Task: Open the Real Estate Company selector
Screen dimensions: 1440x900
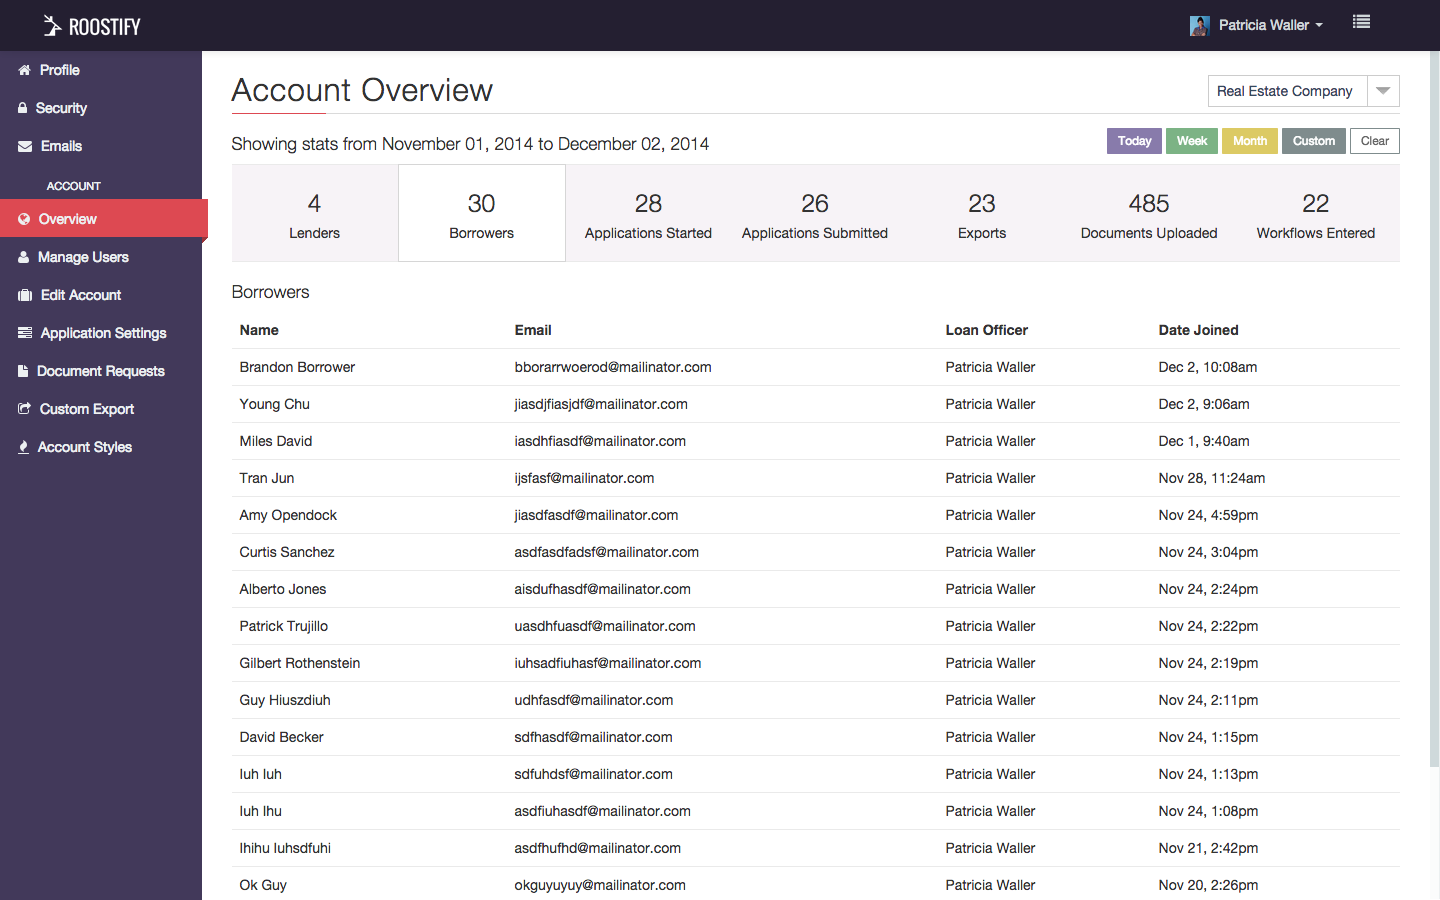Action: 1286,90
